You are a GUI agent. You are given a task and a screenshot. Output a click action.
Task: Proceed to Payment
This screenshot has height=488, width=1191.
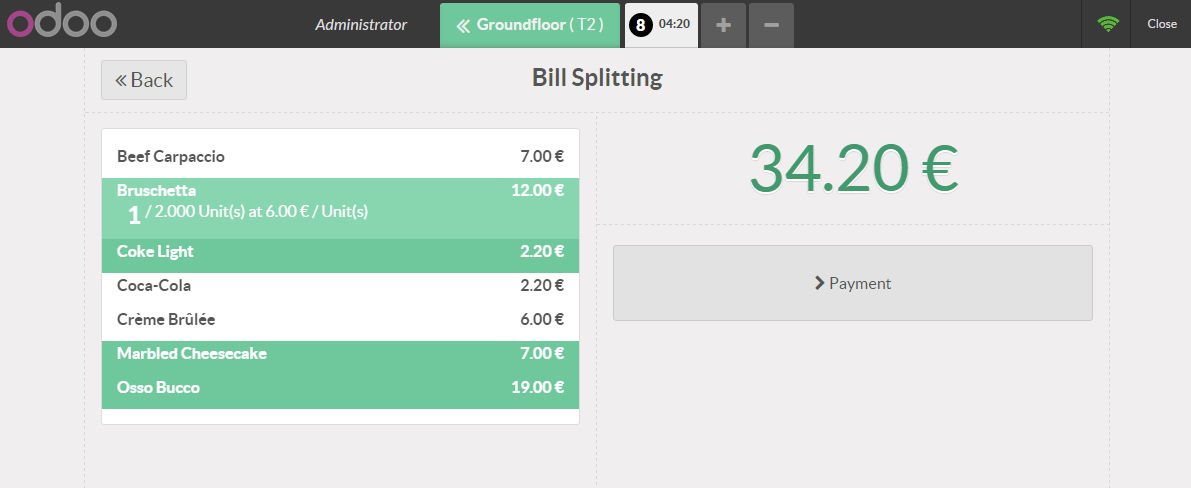point(852,283)
